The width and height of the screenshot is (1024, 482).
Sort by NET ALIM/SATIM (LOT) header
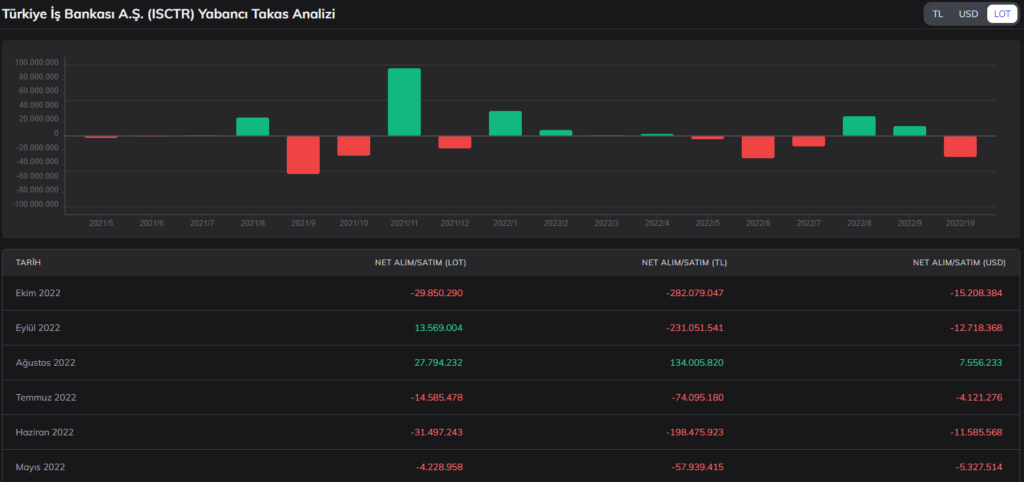(421, 263)
